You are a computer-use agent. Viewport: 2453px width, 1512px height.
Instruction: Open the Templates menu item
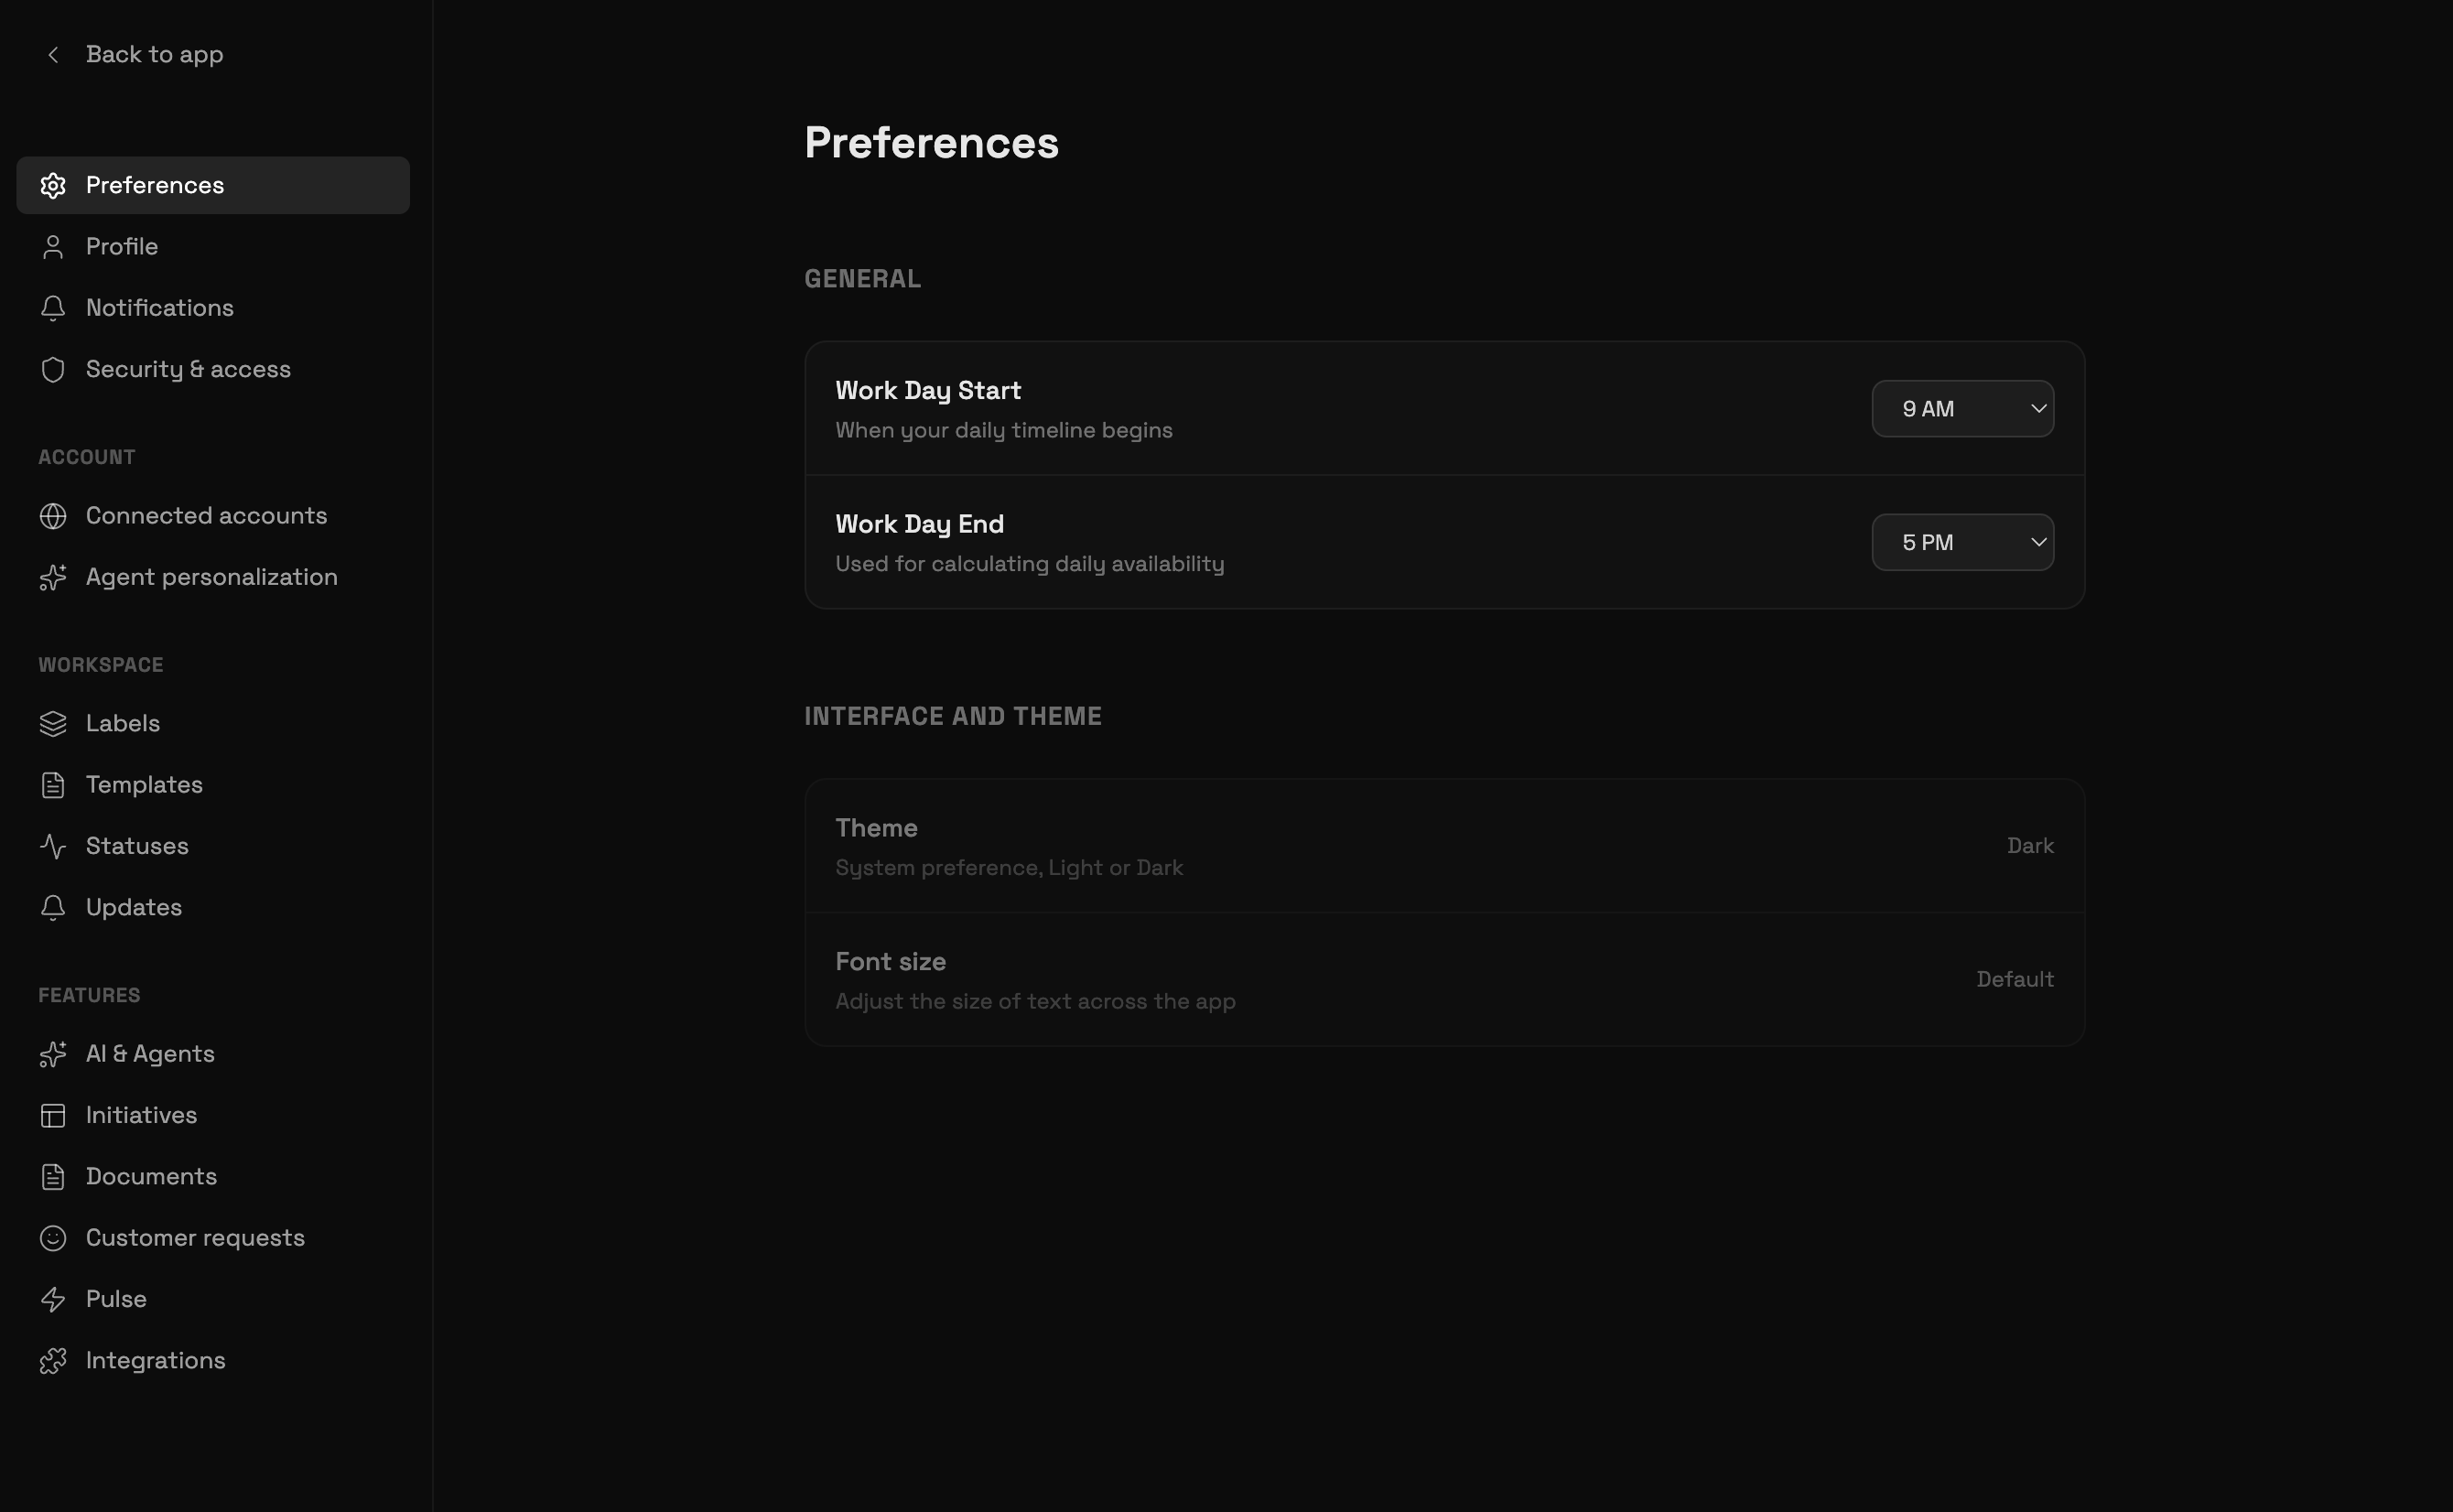click(x=144, y=785)
